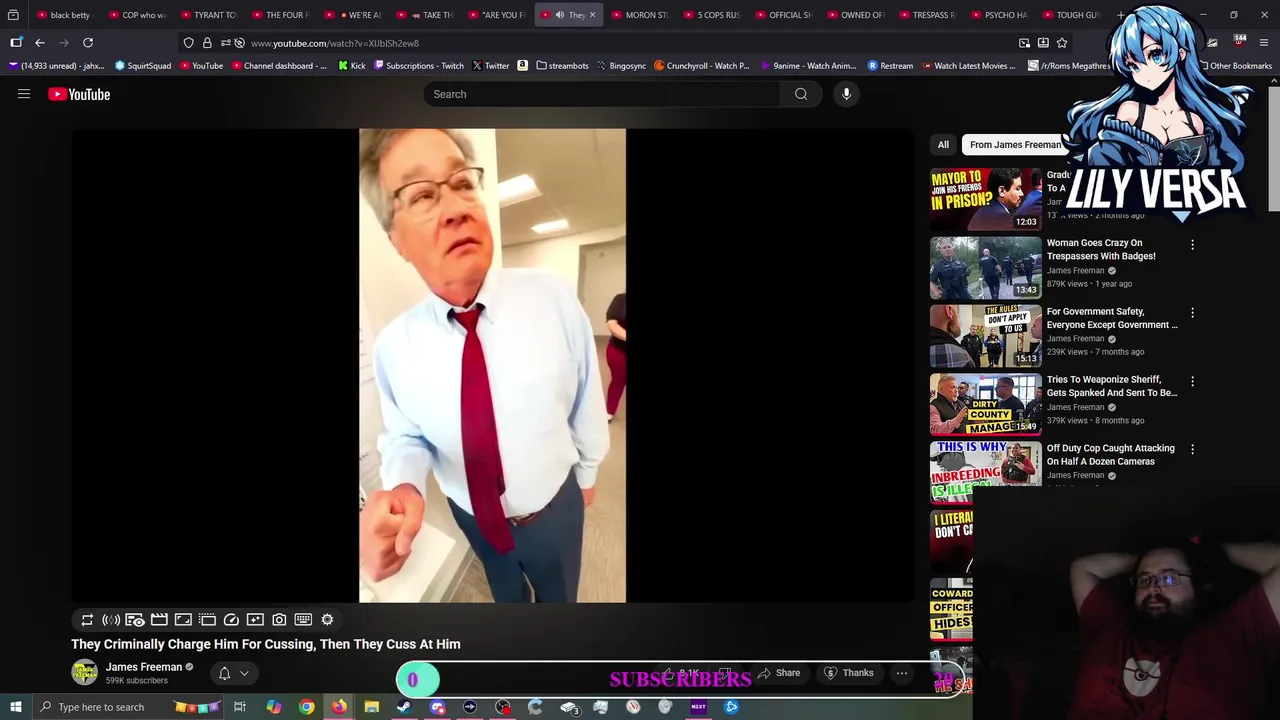The height and width of the screenshot is (720, 1280).
Task: Open the Windows Start menu
Action: coord(16,707)
